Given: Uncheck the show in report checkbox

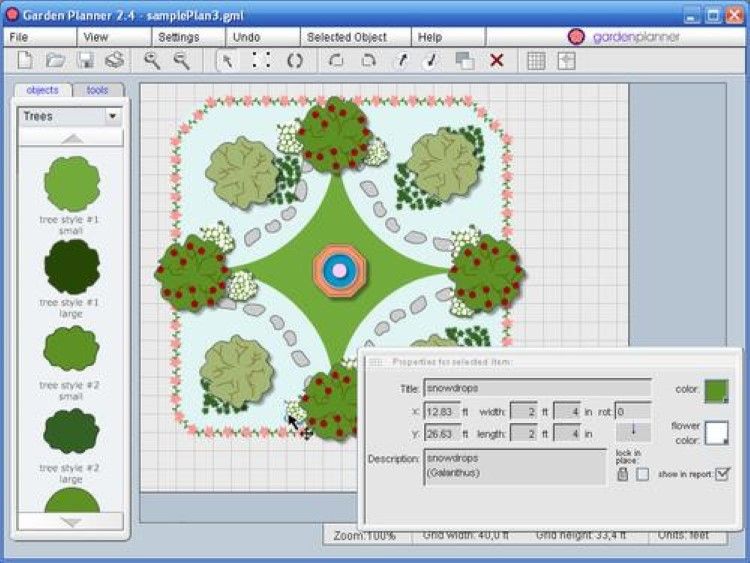Looking at the screenshot, I should [x=722, y=474].
